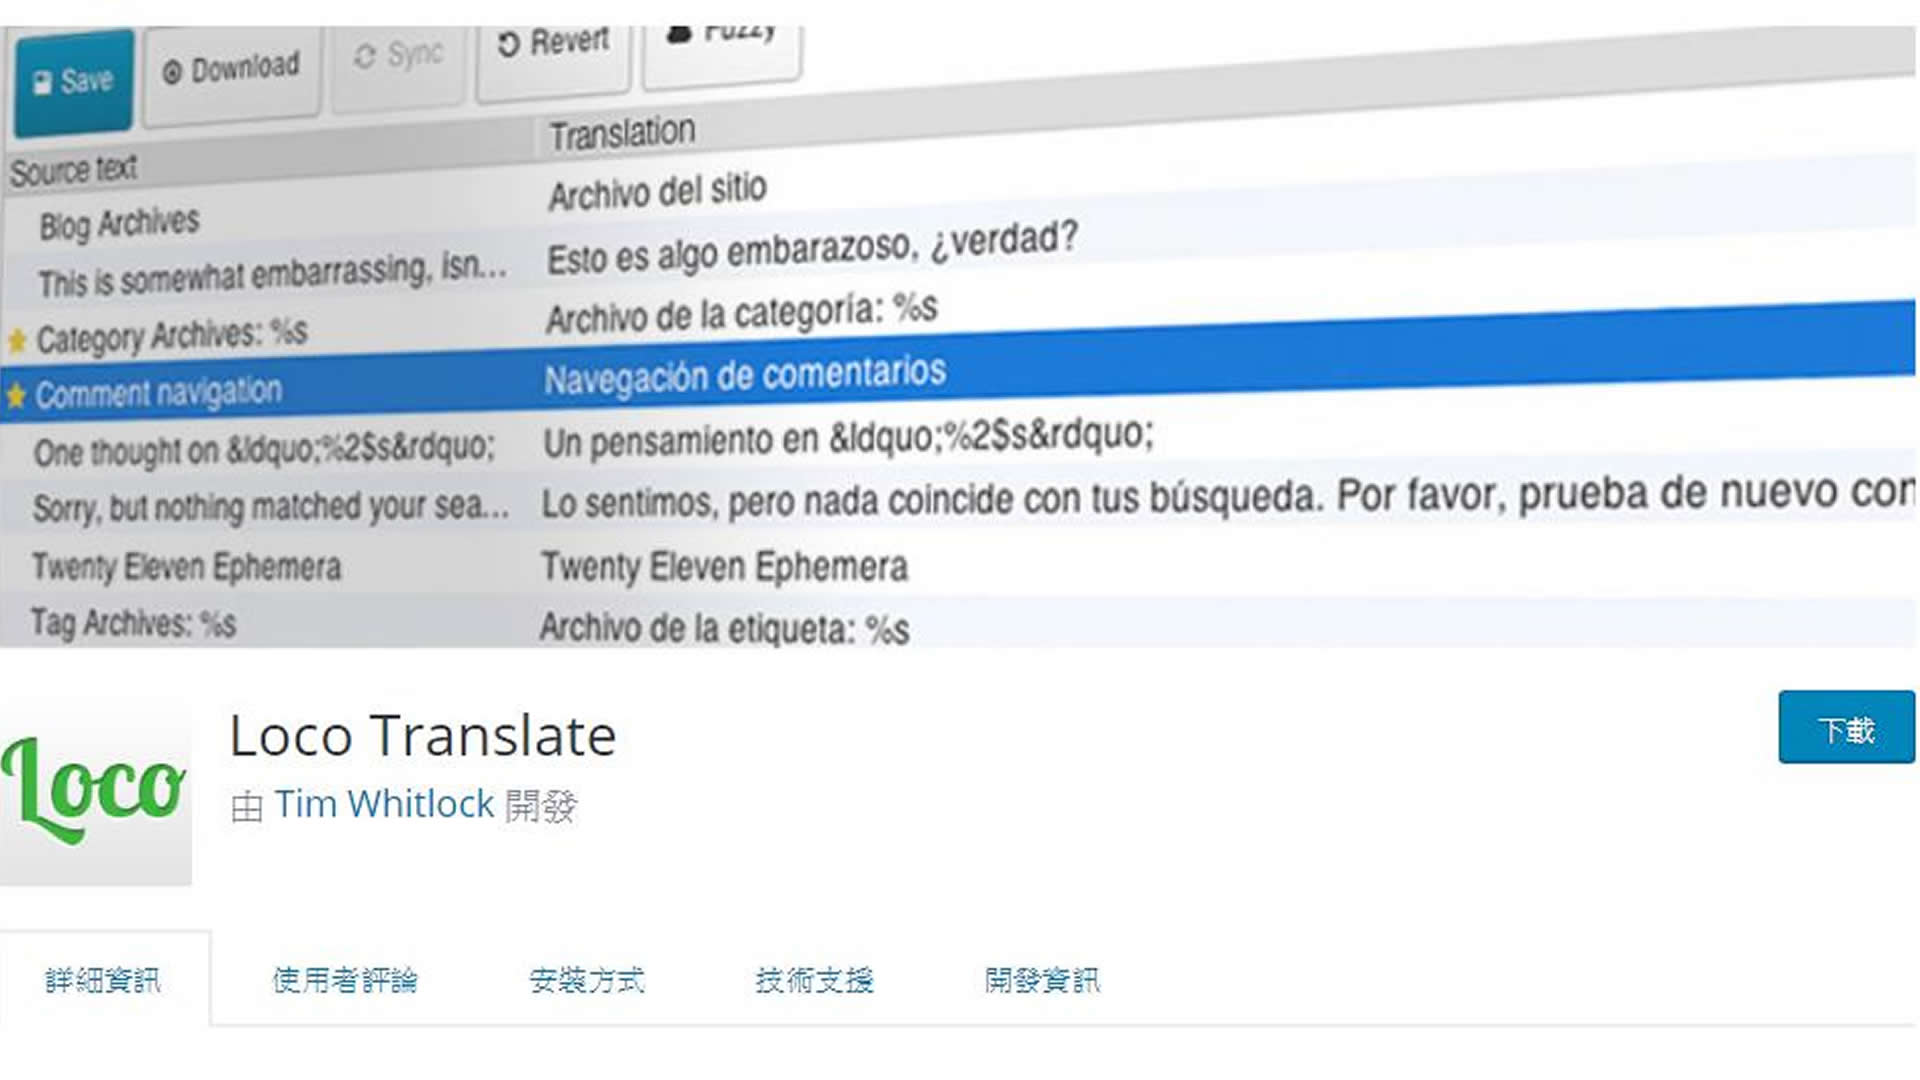
Task: Click the 'Un pensamiento en' translation
Action: [x=848, y=438]
